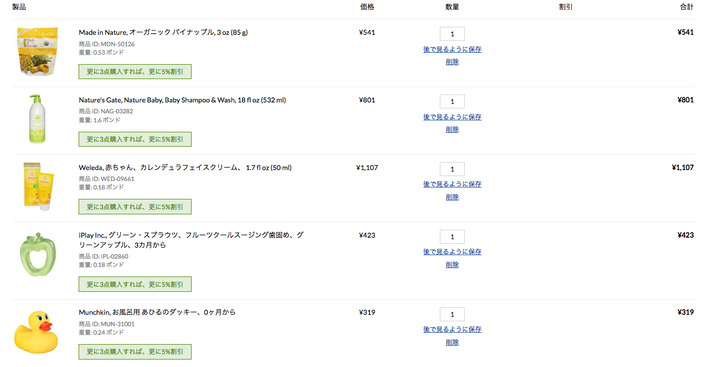
Task: Save iPlay green apple teether for later
Action: (452, 252)
